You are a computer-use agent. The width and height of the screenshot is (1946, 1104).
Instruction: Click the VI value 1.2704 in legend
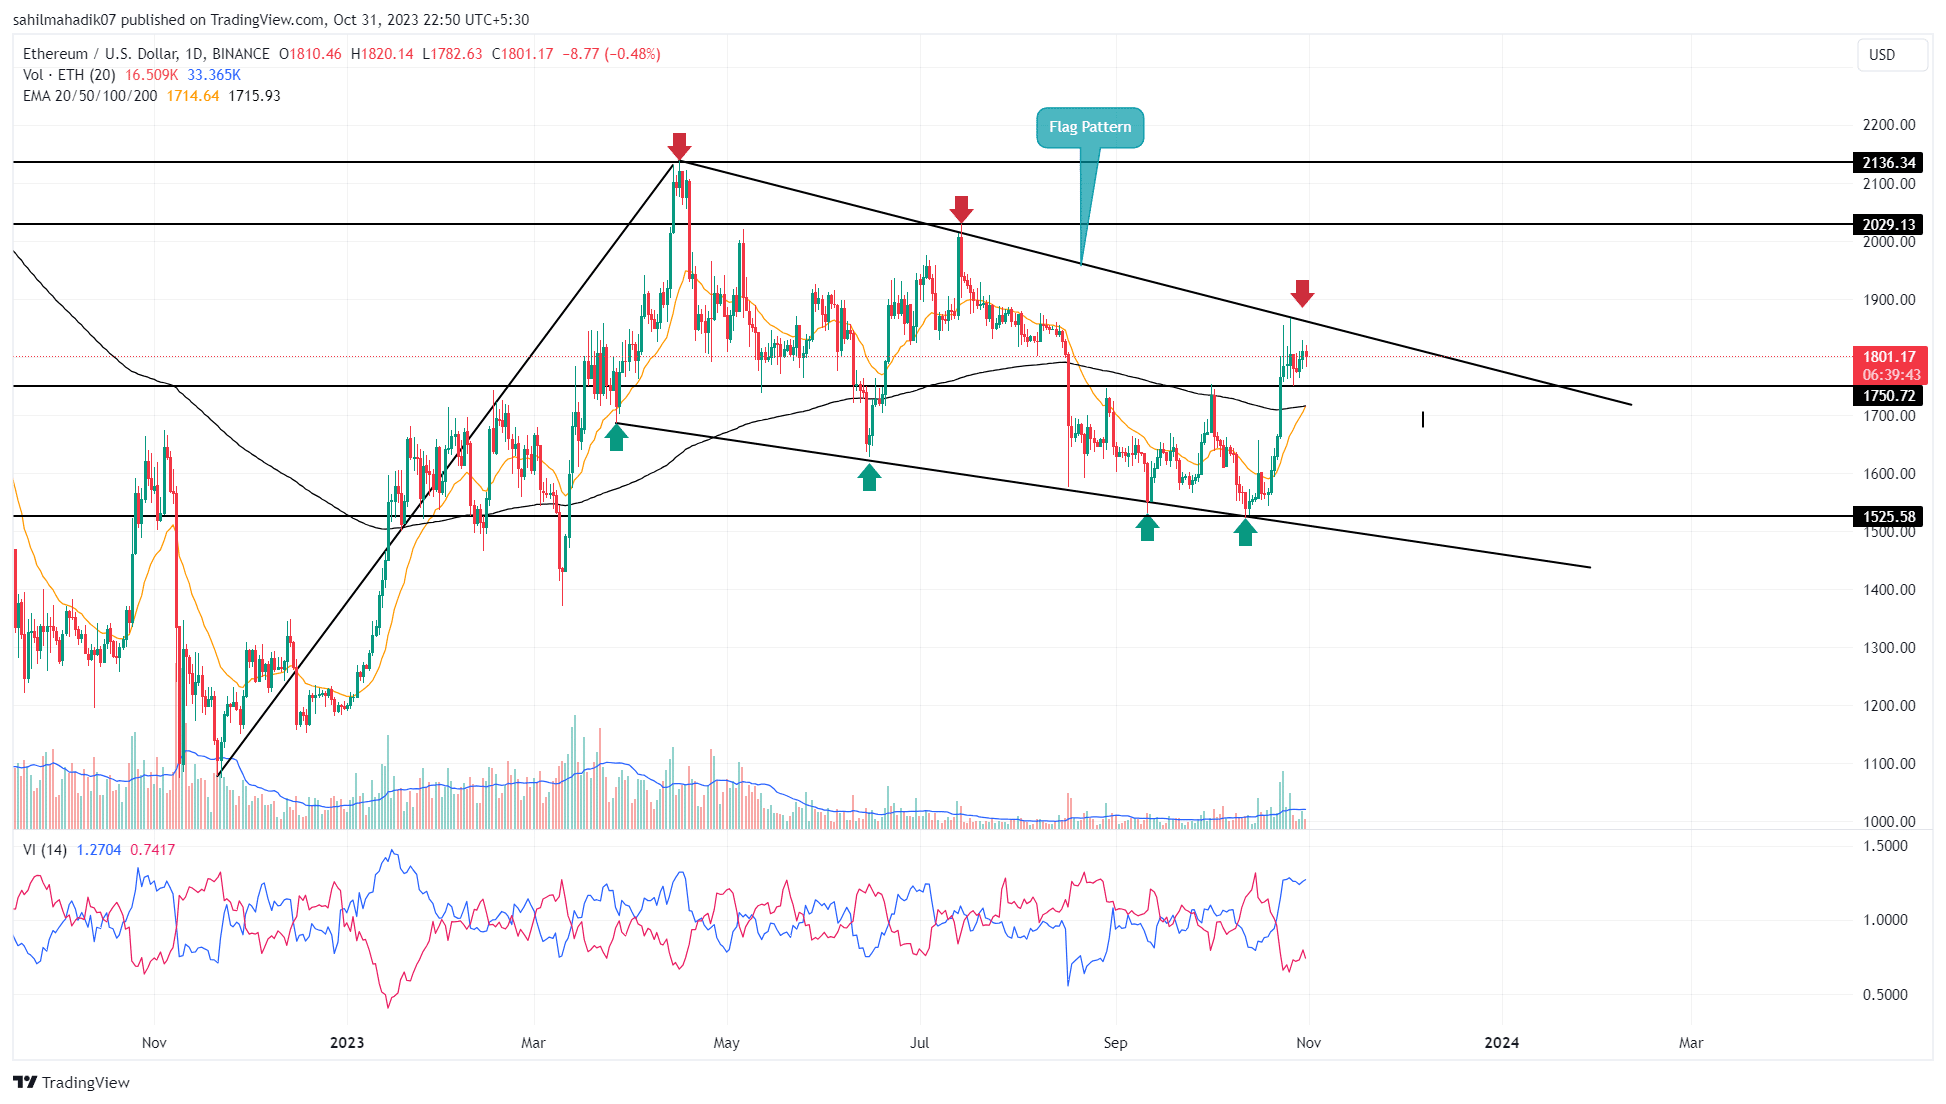tap(99, 850)
